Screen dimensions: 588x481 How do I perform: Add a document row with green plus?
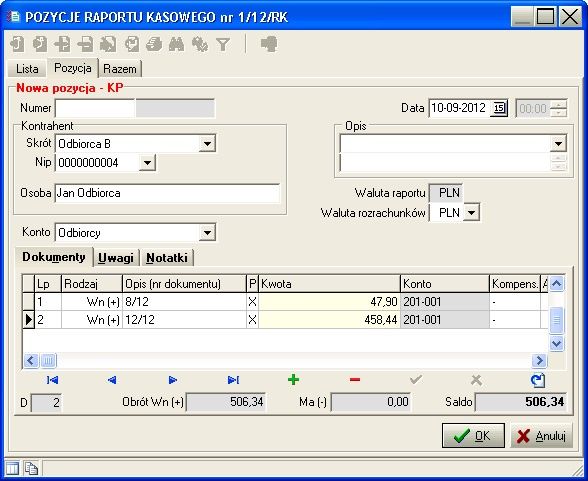(x=293, y=380)
